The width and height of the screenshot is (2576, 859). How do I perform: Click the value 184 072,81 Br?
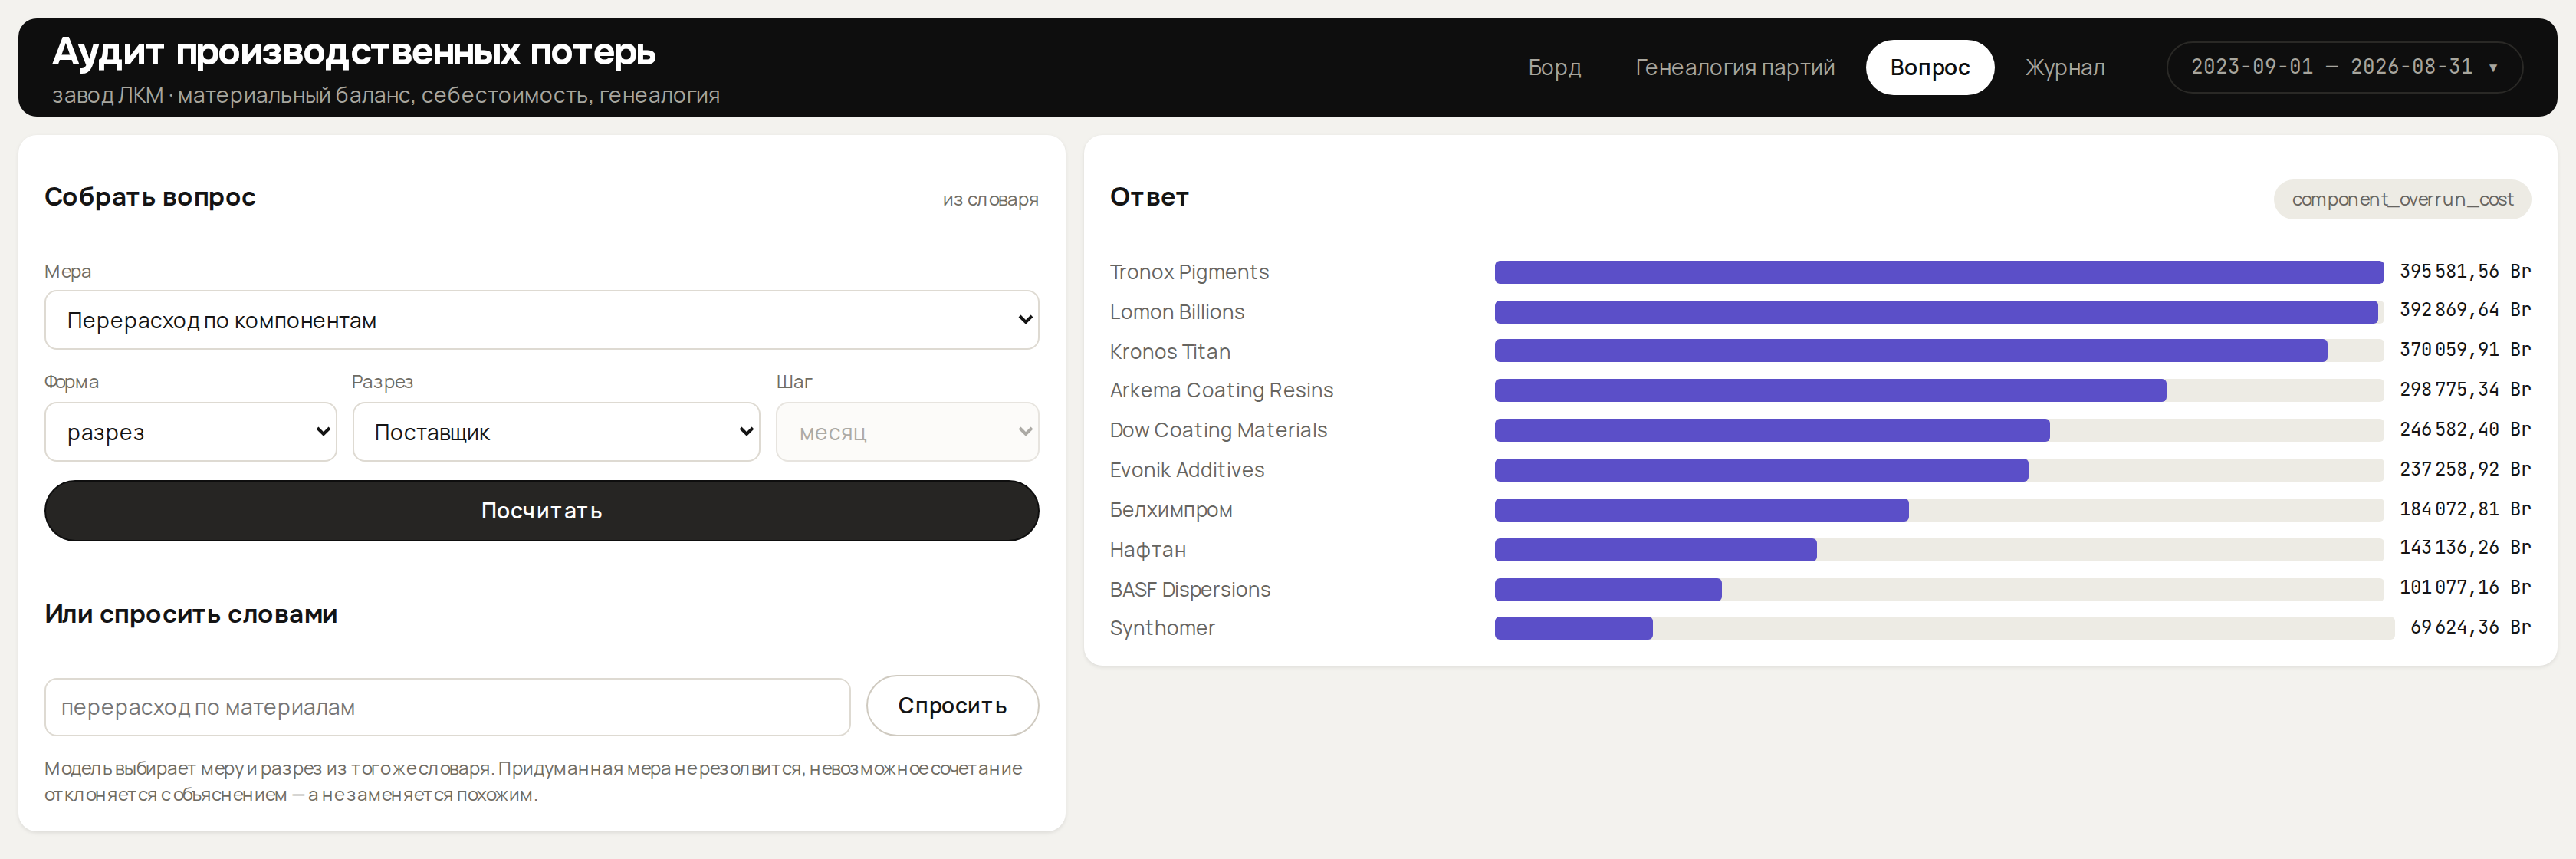[x=2465, y=509]
